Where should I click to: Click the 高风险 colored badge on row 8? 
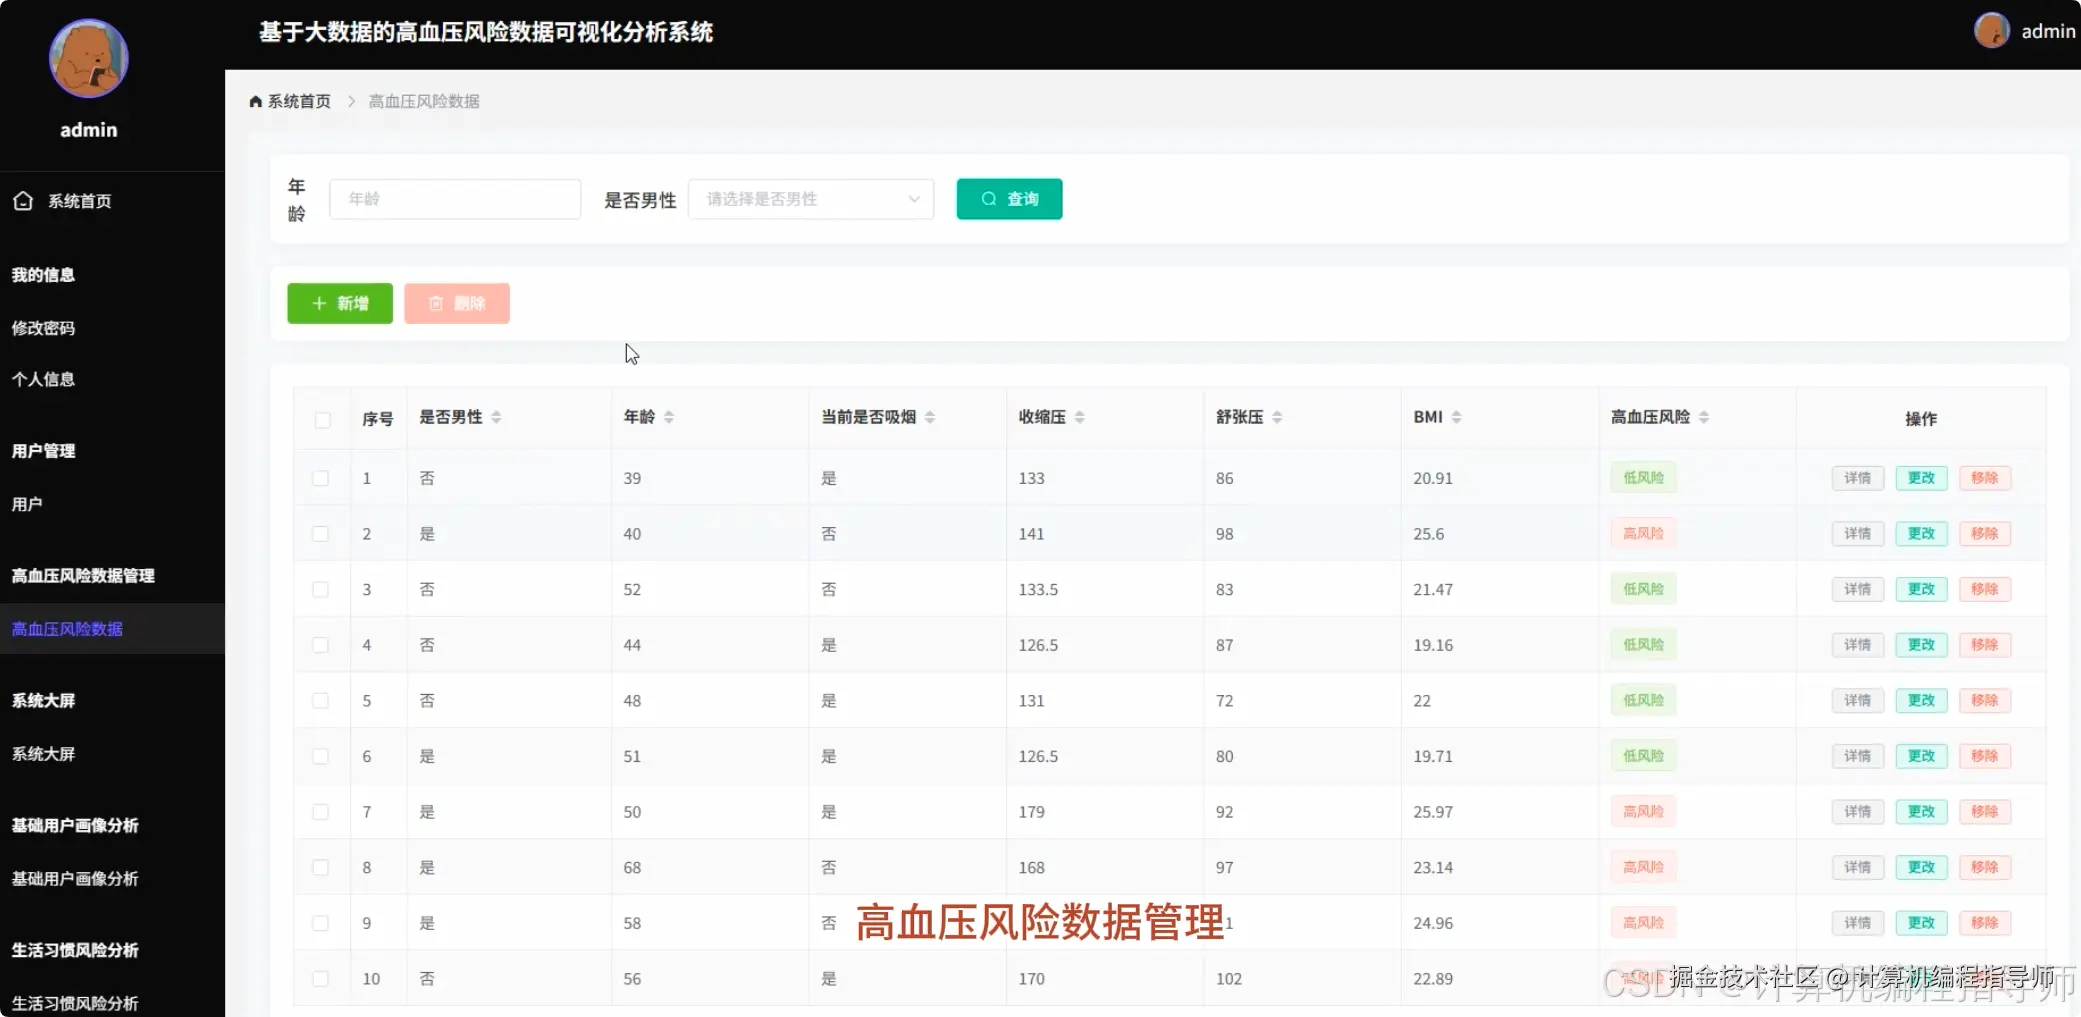[1642, 867]
